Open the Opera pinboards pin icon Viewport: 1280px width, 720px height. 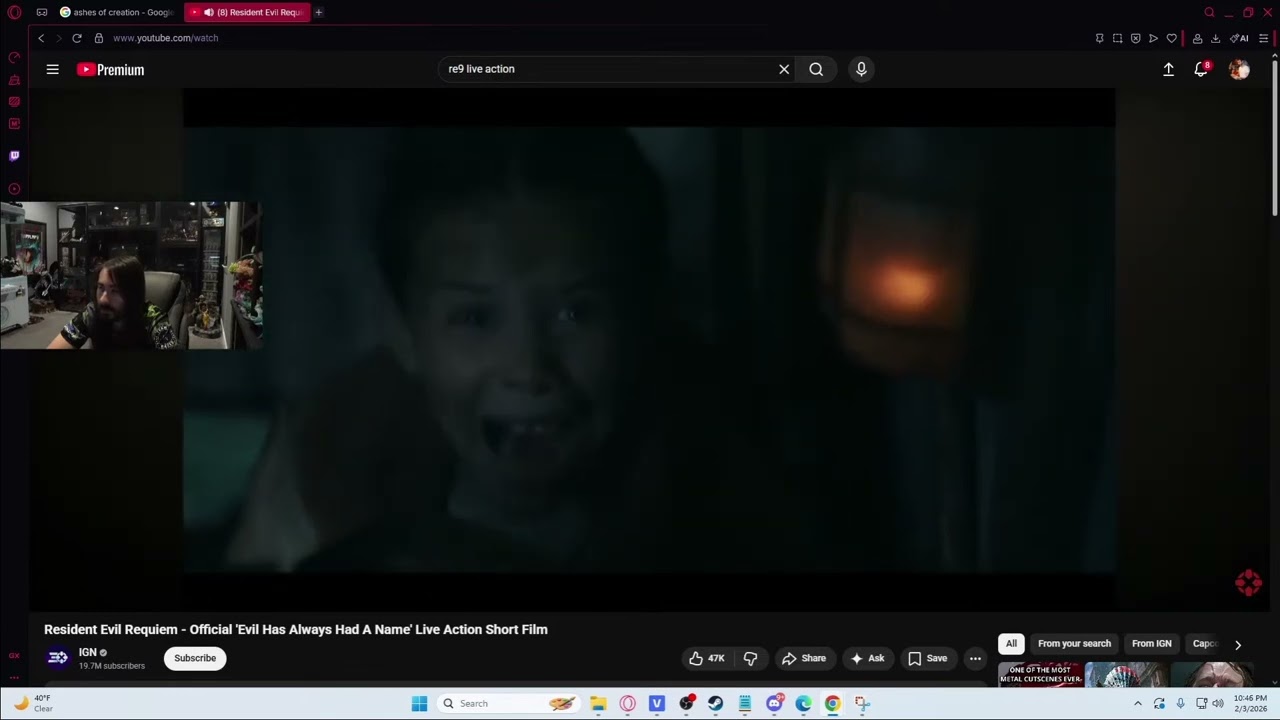(1099, 38)
